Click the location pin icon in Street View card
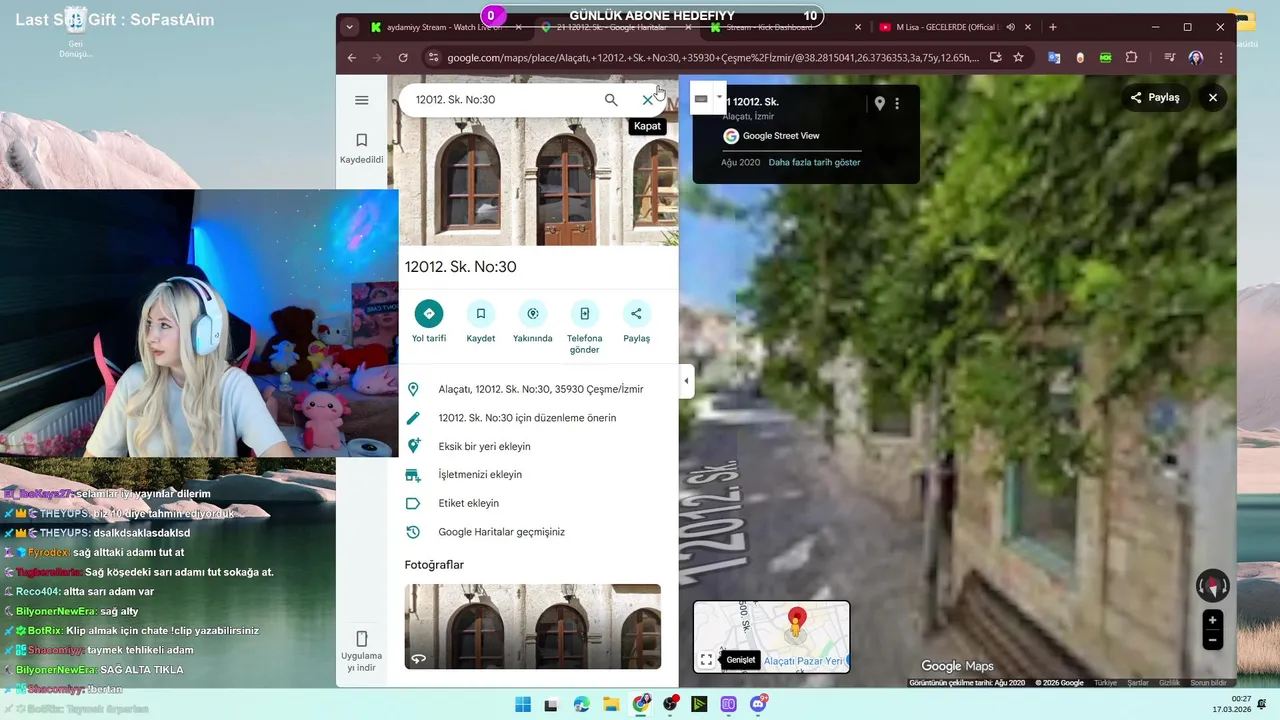Viewport: 1280px width, 720px height. pyautogui.click(x=879, y=103)
